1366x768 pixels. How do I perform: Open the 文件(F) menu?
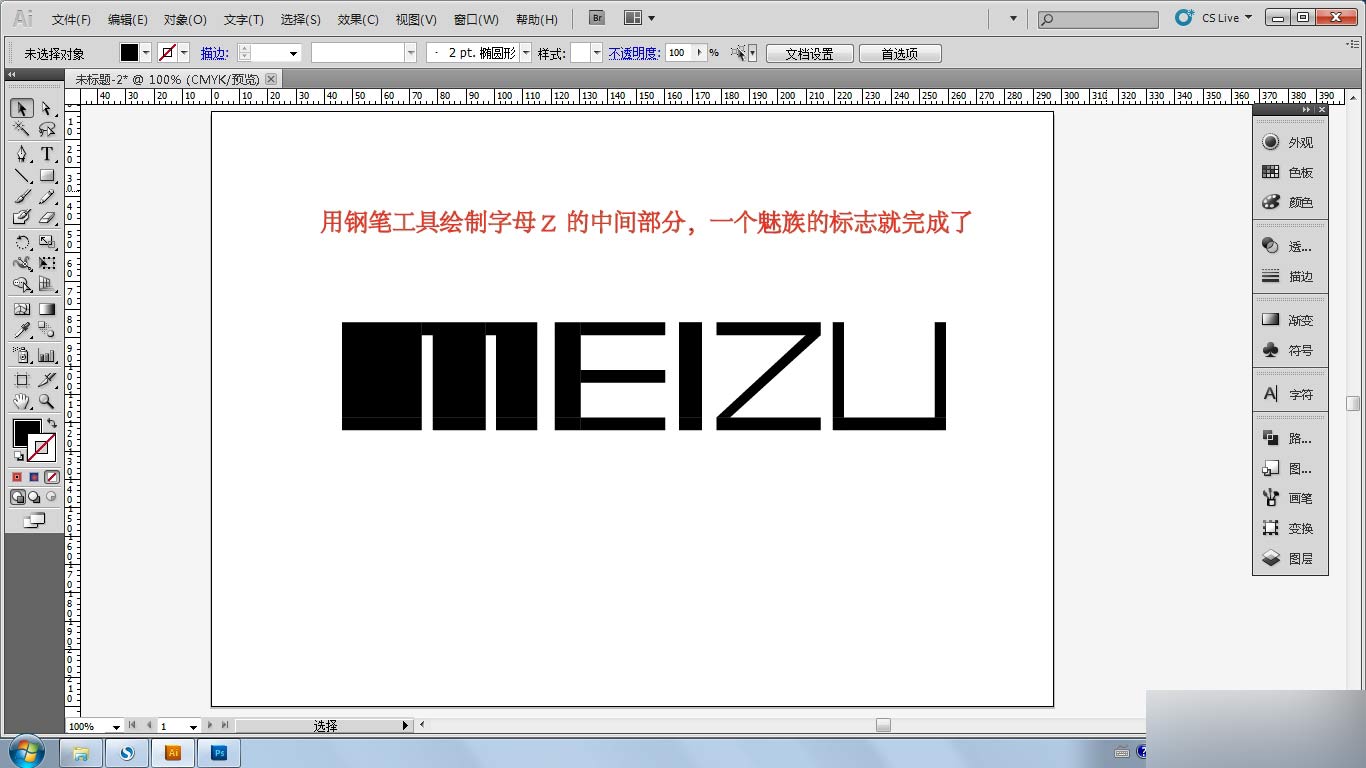(71, 19)
